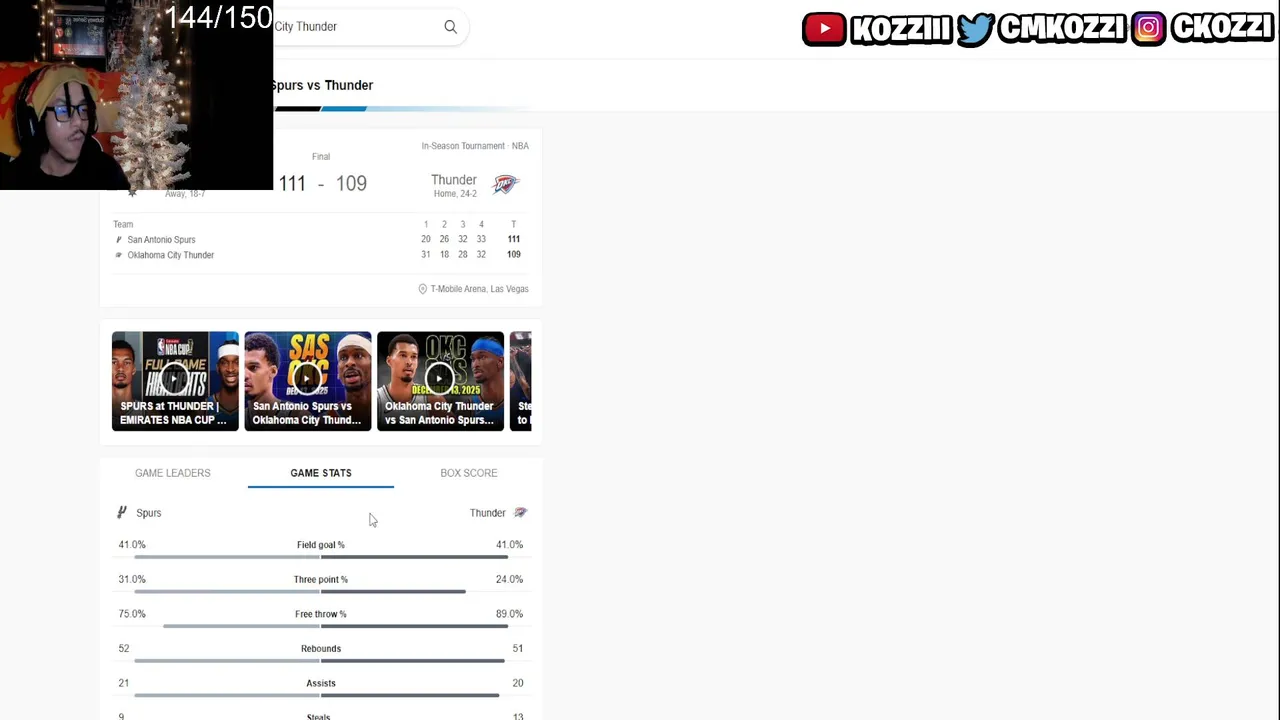The image size is (1280, 720).
Task: Click the Thunder logo in Game Stats header
Action: [520, 512]
